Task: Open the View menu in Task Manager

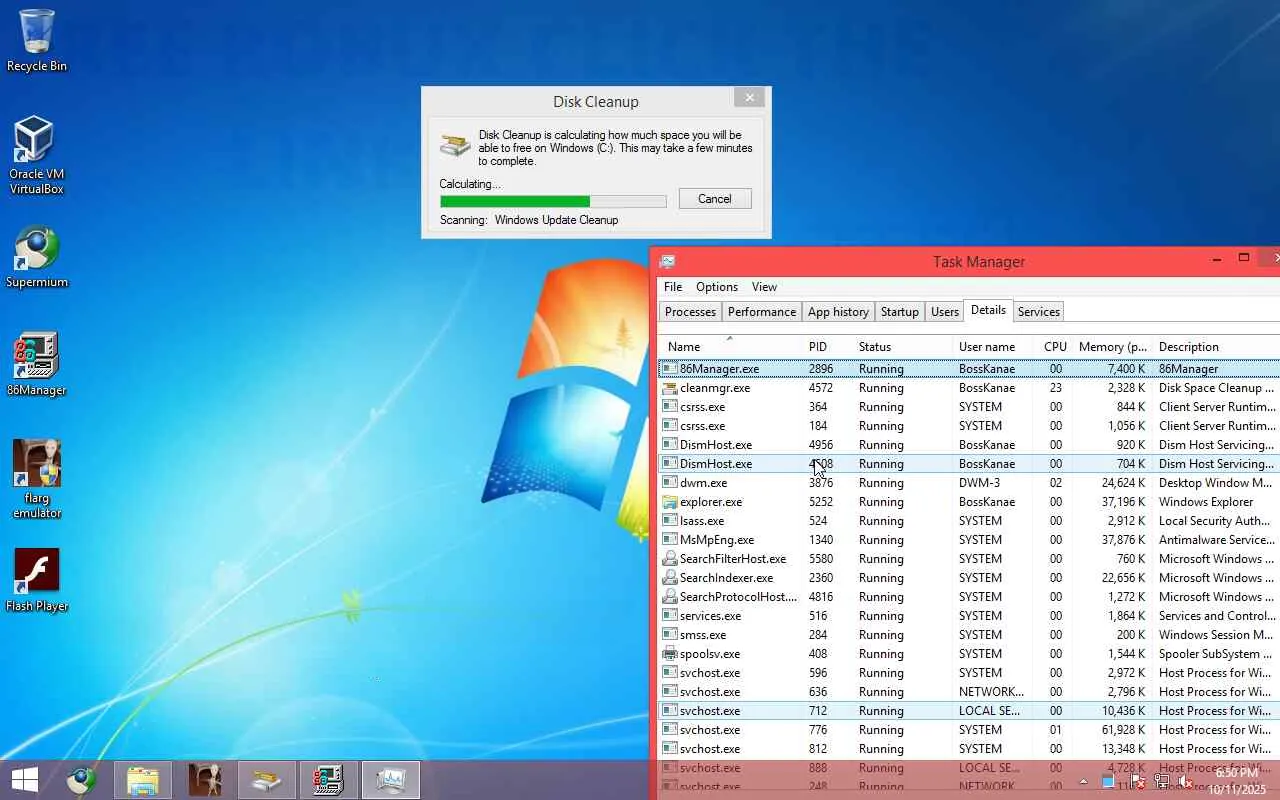Action: (764, 287)
